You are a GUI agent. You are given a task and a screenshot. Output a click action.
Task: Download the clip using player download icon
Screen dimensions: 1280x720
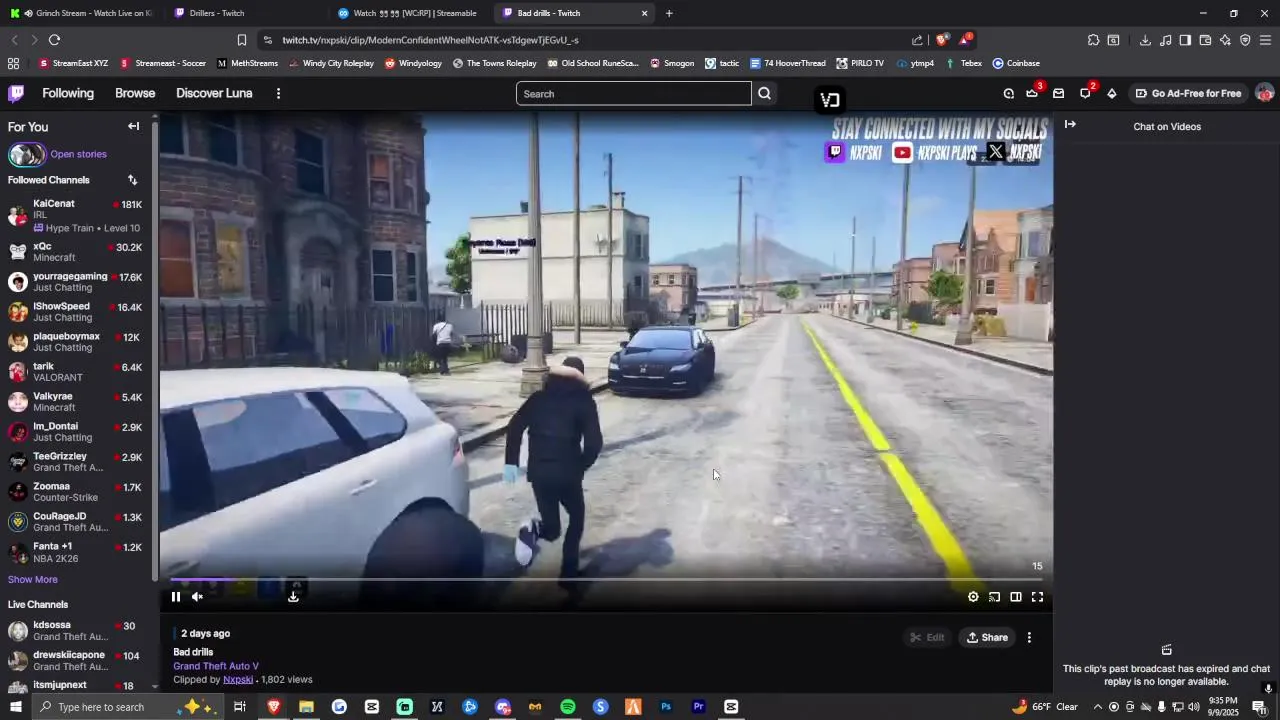pos(293,597)
